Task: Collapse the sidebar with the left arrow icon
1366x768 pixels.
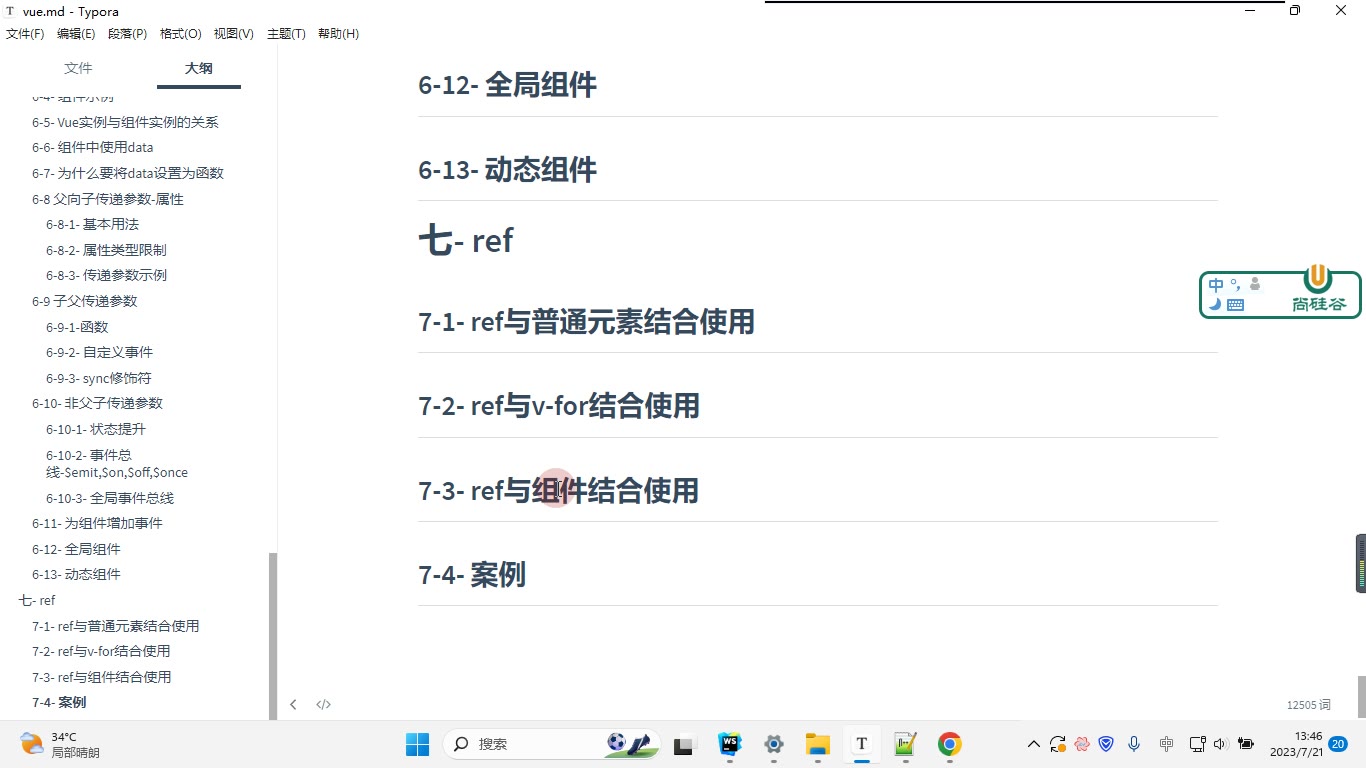Action: pos(293,704)
